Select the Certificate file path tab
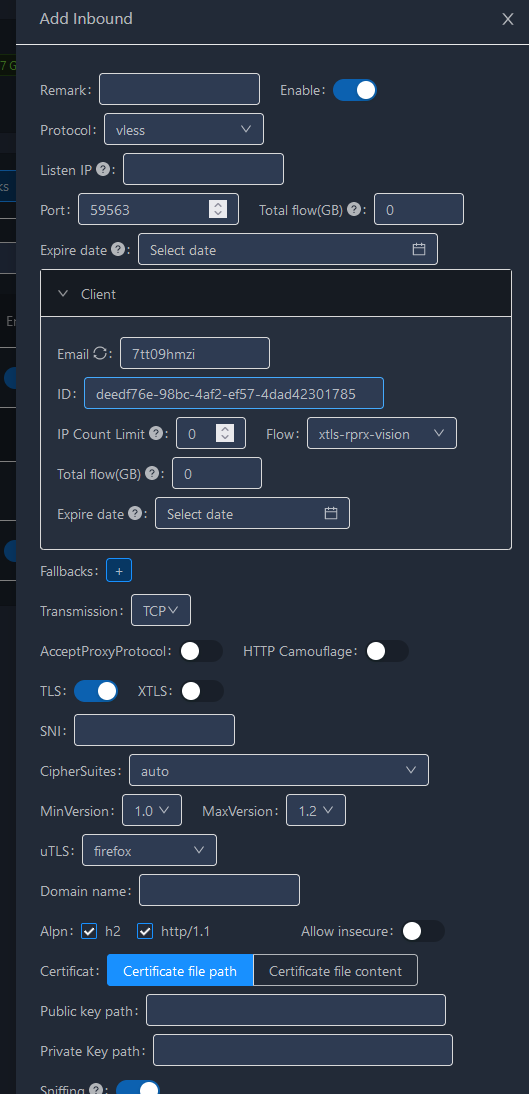Screen dimensions: 529x1094 pyautogui.click(x=180, y=971)
